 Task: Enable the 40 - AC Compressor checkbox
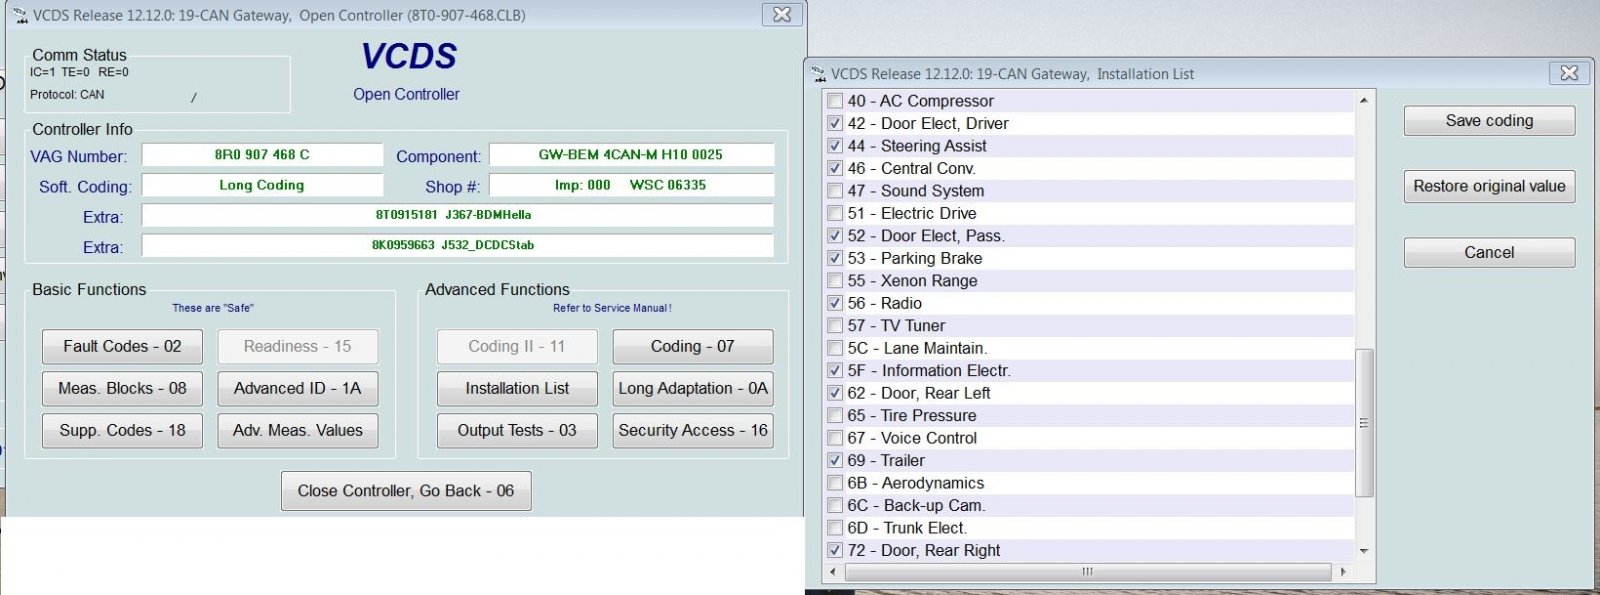click(x=835, y=101)
